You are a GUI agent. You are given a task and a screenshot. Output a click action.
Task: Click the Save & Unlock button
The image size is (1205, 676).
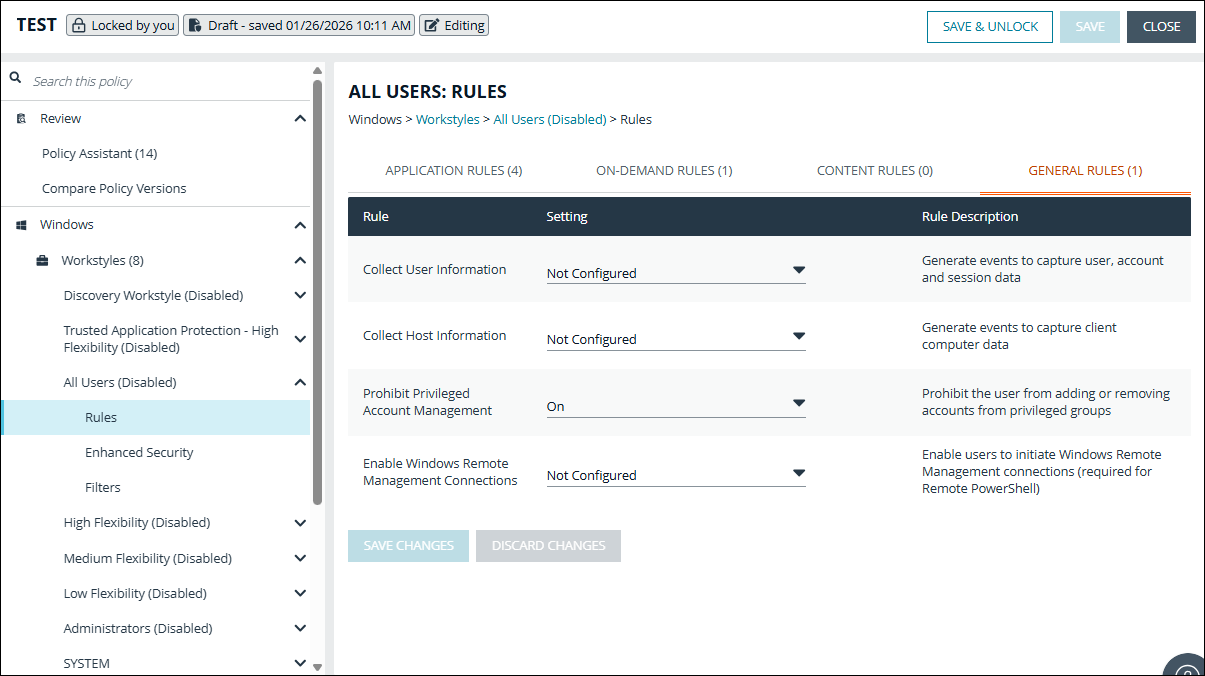pos(989,26)
